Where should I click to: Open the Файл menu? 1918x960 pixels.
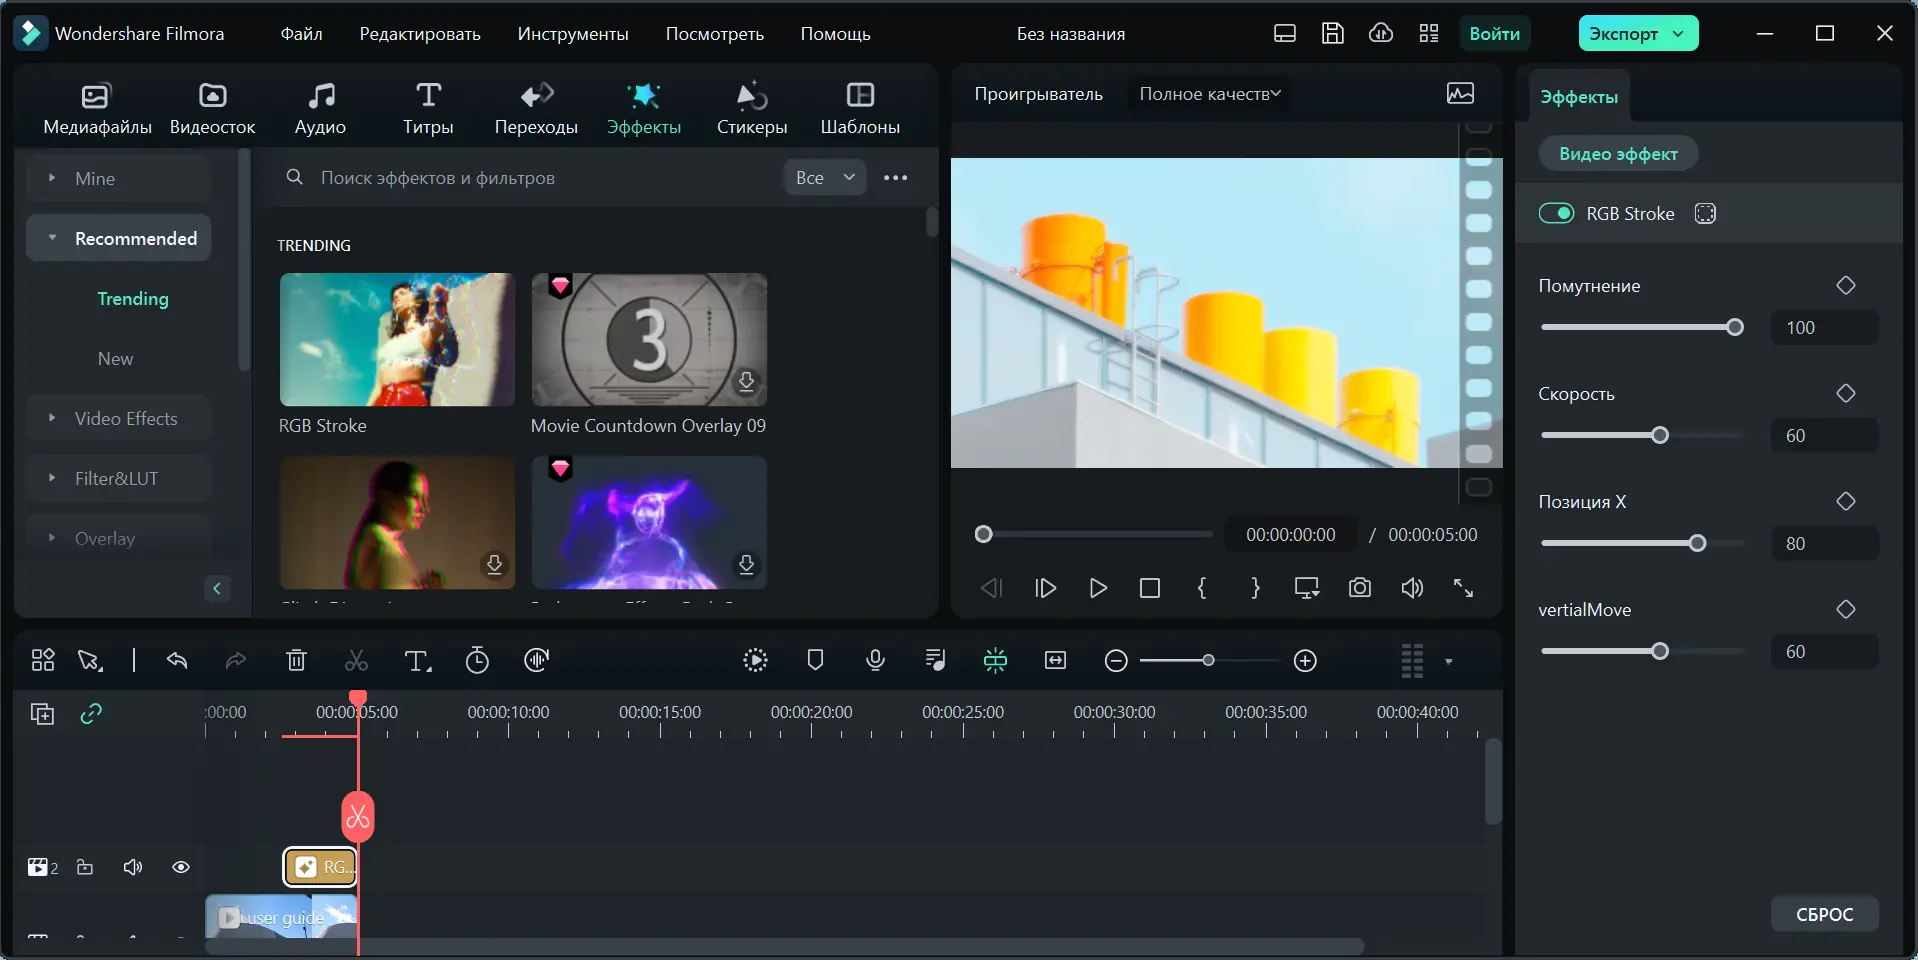tap(301, 33)
